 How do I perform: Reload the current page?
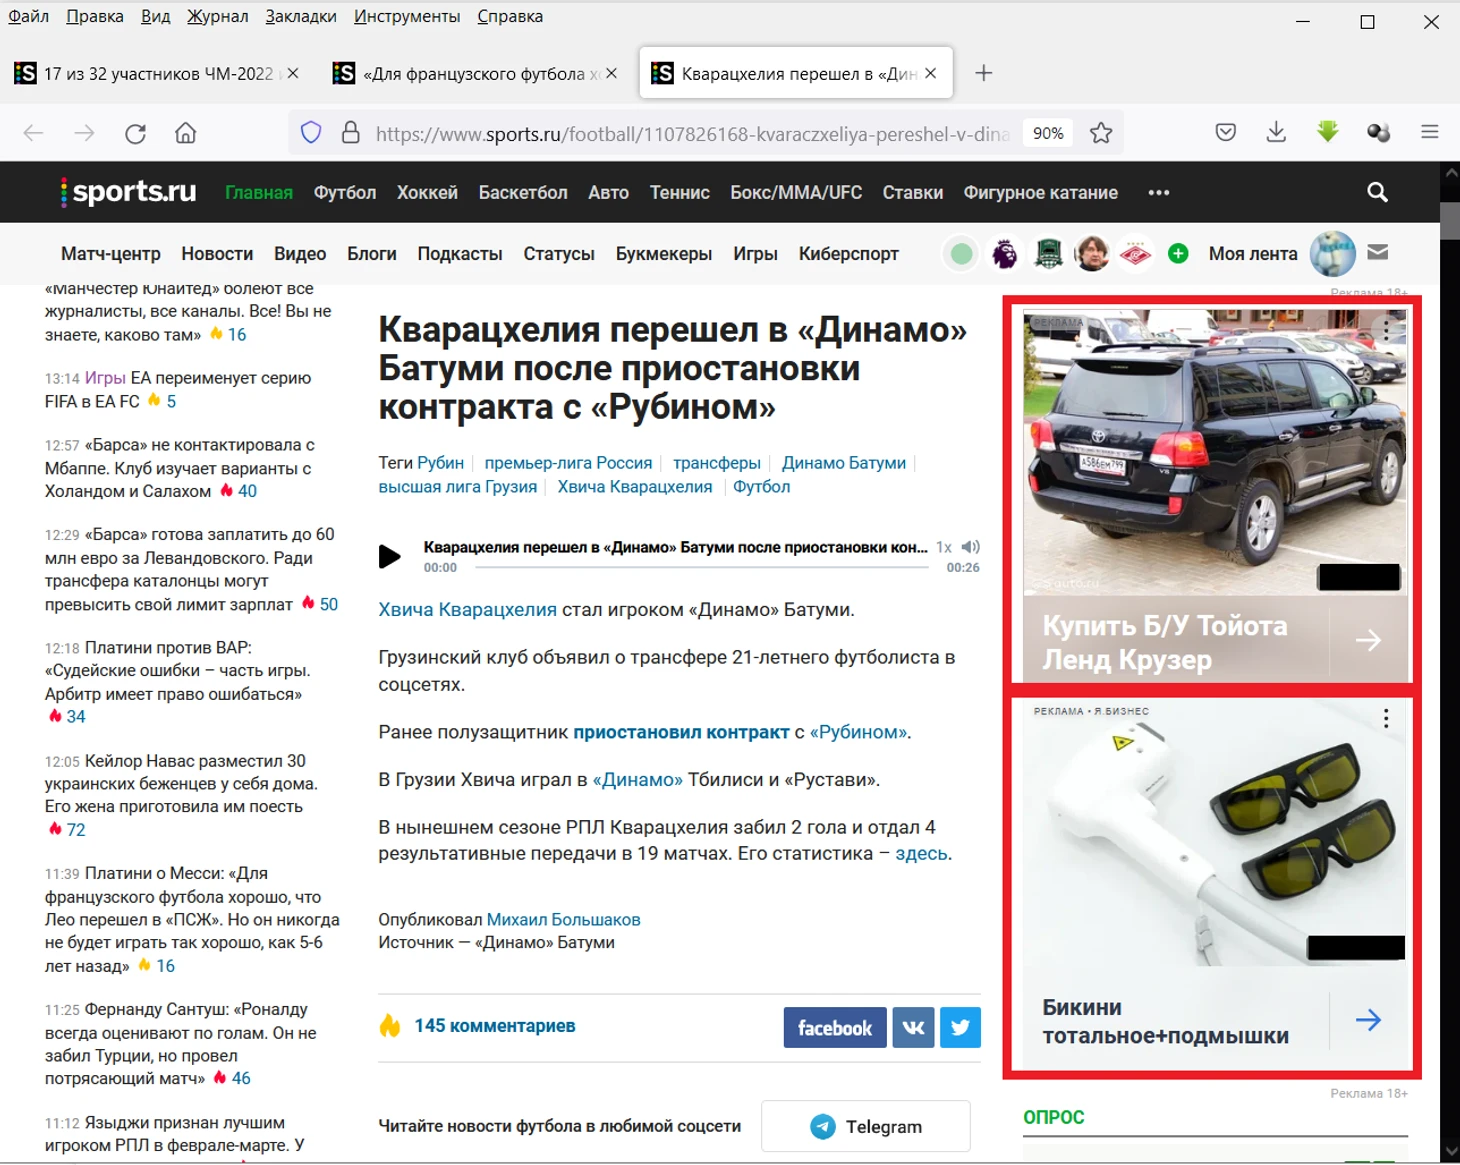click(x=135, y=133)
